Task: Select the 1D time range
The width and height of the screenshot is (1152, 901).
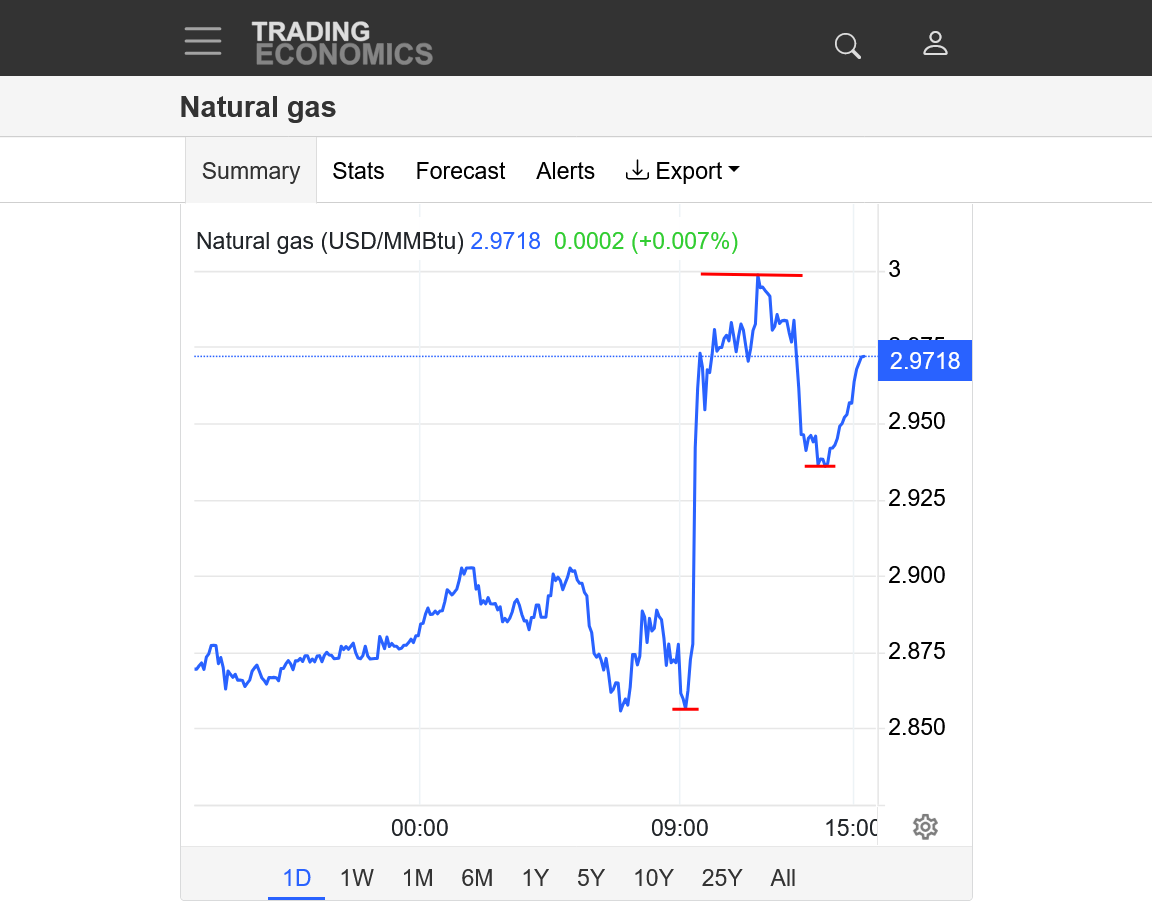Action: click(297, 878)
